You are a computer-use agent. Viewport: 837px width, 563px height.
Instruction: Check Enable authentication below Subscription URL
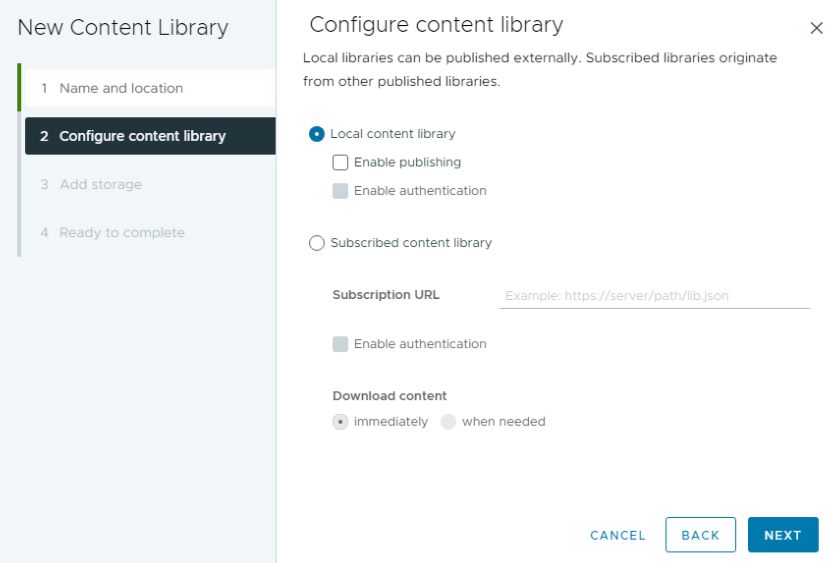[340, 344]
